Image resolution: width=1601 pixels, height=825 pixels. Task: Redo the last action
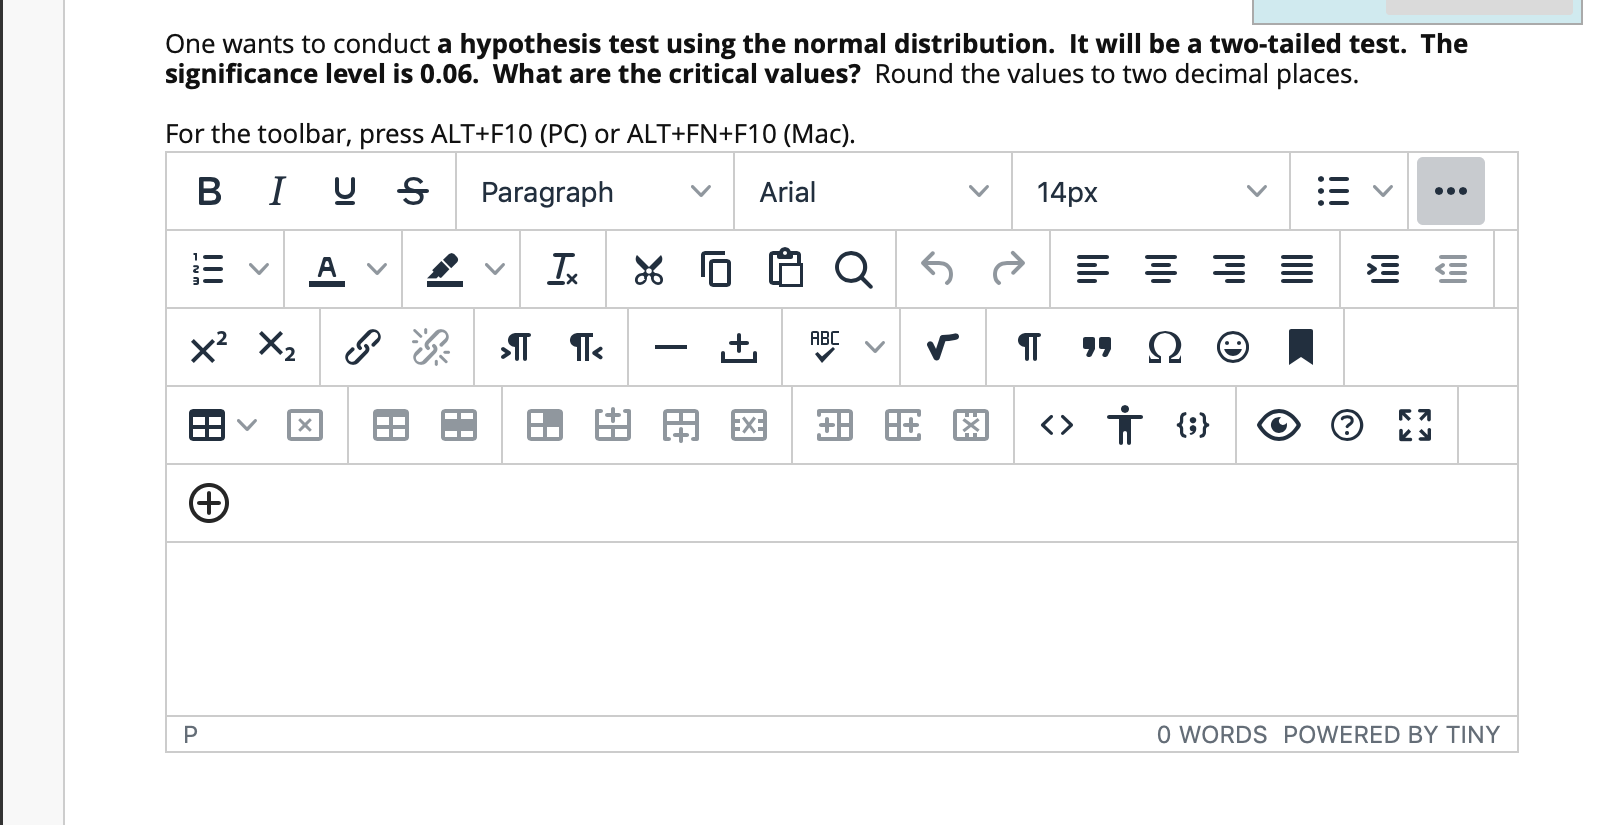point(1008,269)
